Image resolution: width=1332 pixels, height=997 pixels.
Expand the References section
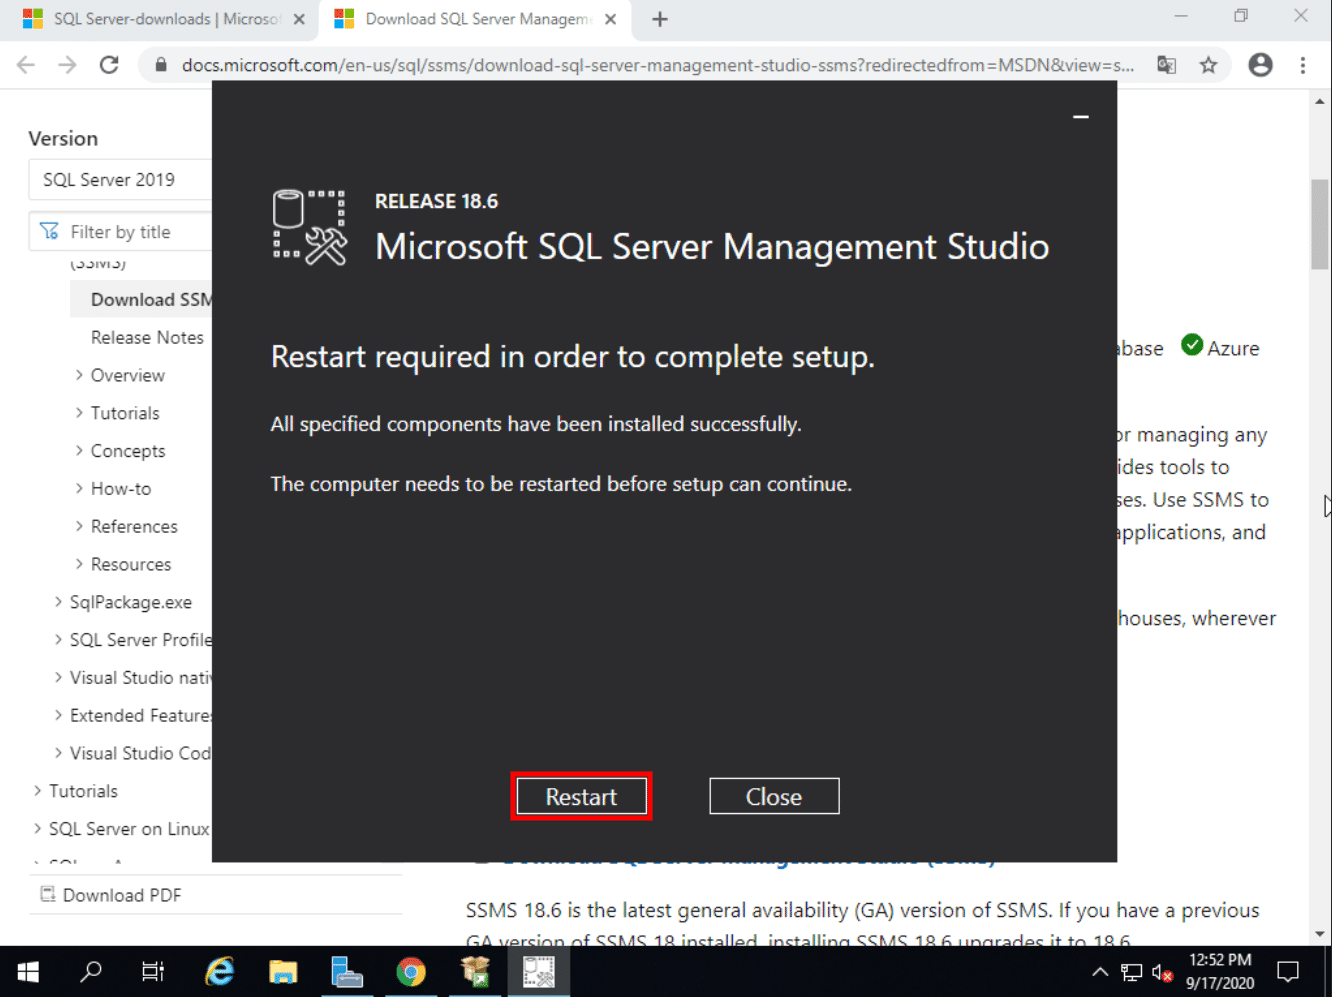point(79,526)
